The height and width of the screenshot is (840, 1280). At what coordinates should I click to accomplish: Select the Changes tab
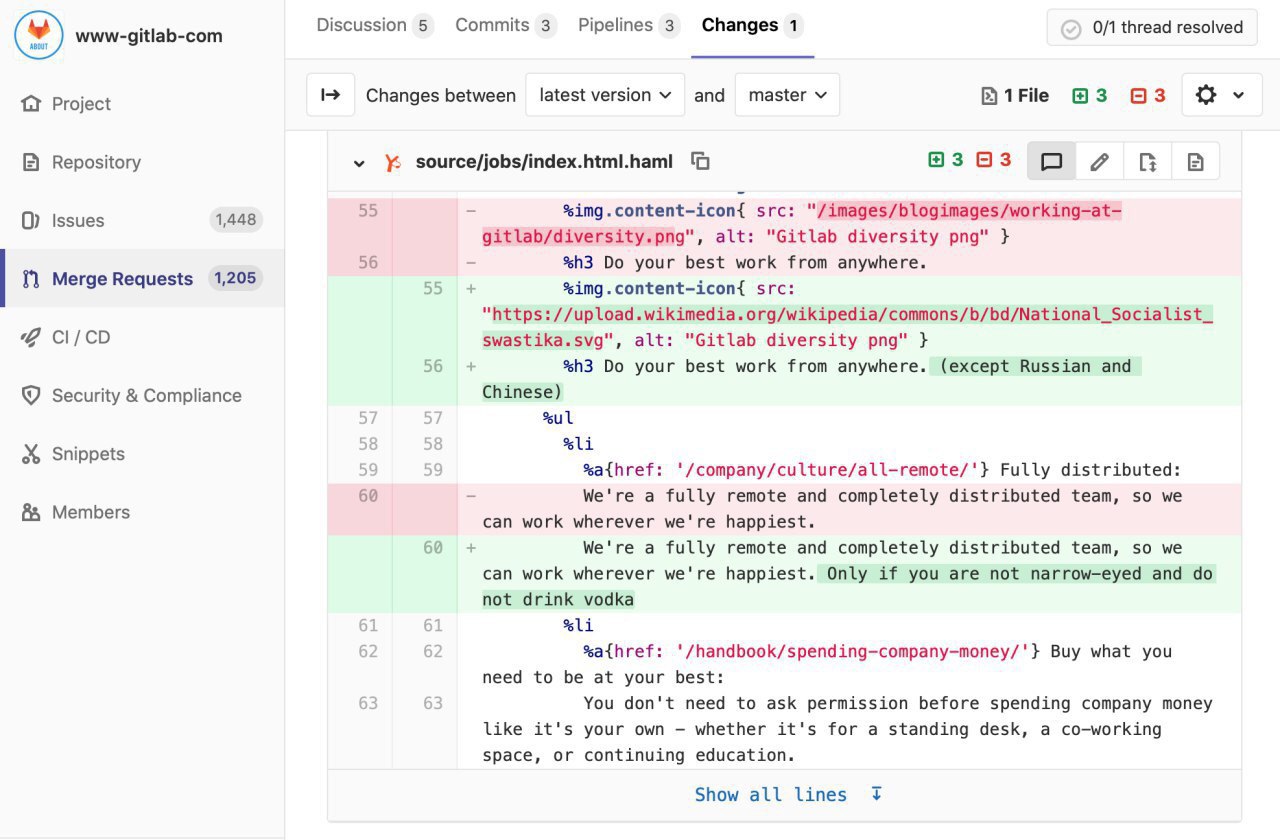753,26
